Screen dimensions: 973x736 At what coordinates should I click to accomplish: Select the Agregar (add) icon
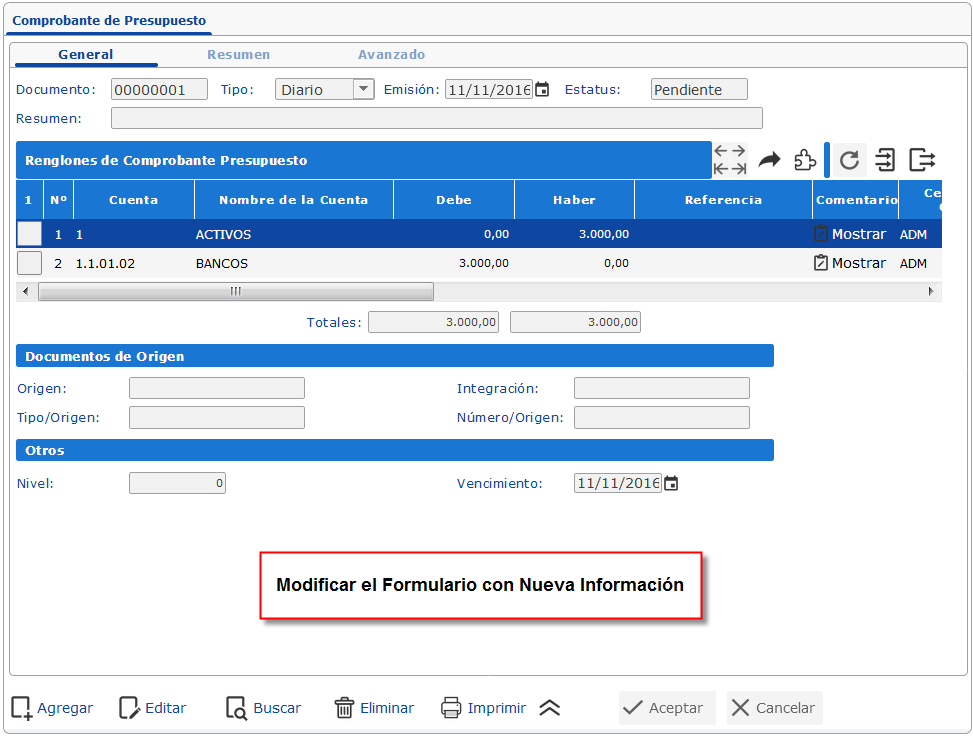[x=20, y=708]
